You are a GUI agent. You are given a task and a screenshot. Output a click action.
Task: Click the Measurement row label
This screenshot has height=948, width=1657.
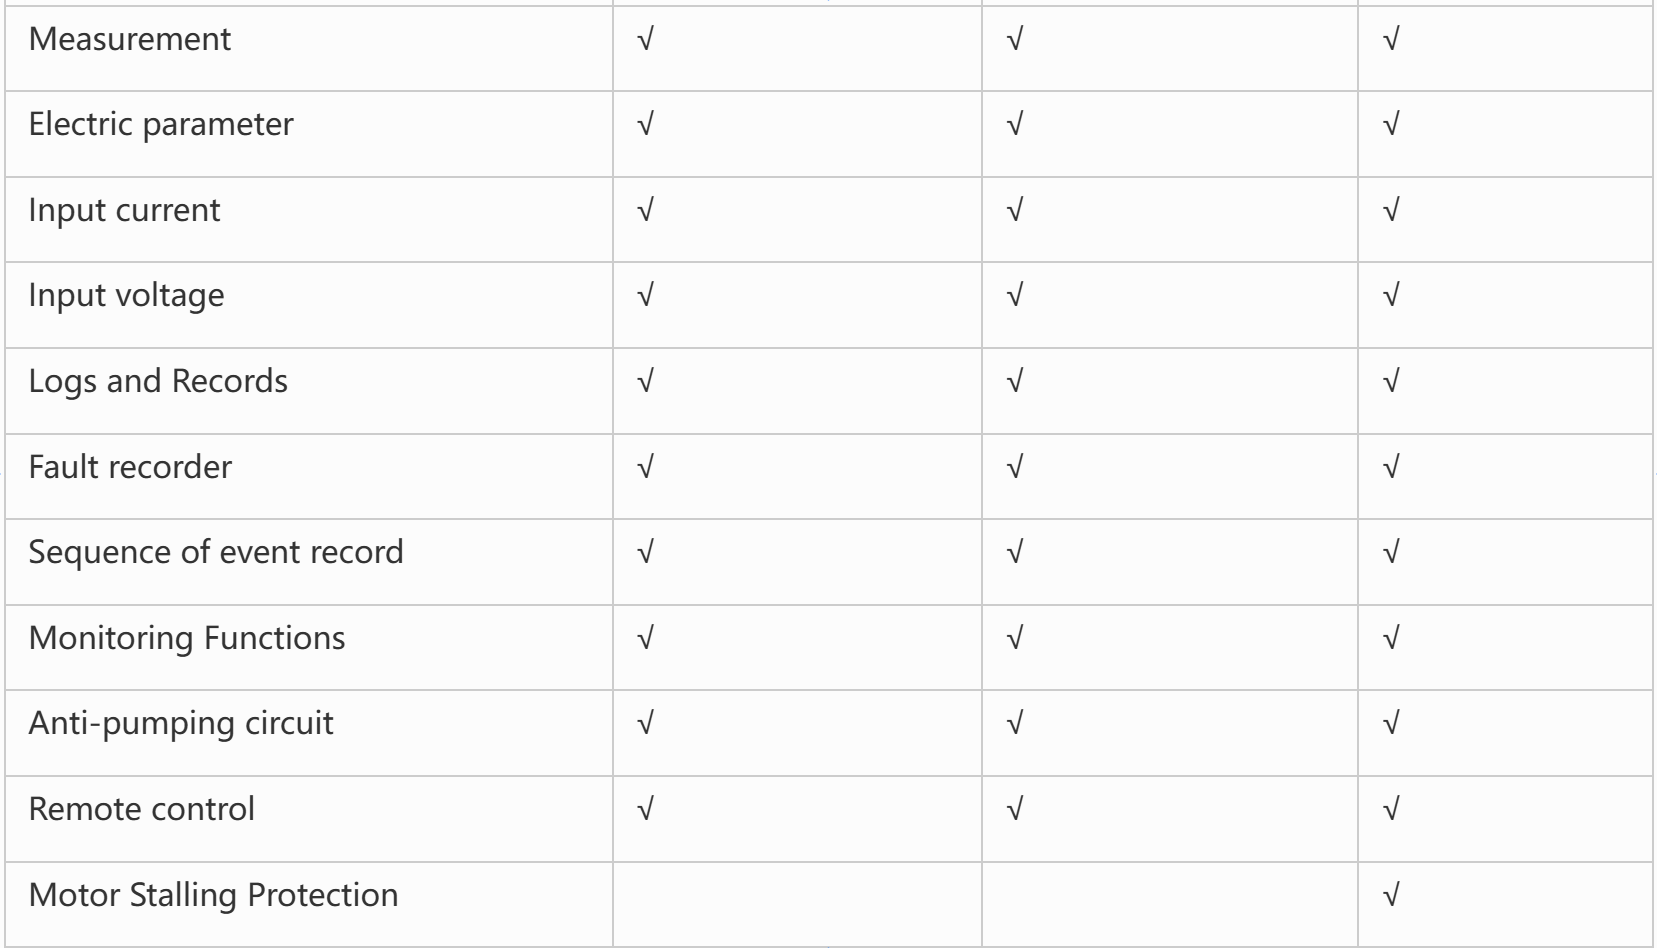[130, 39]
